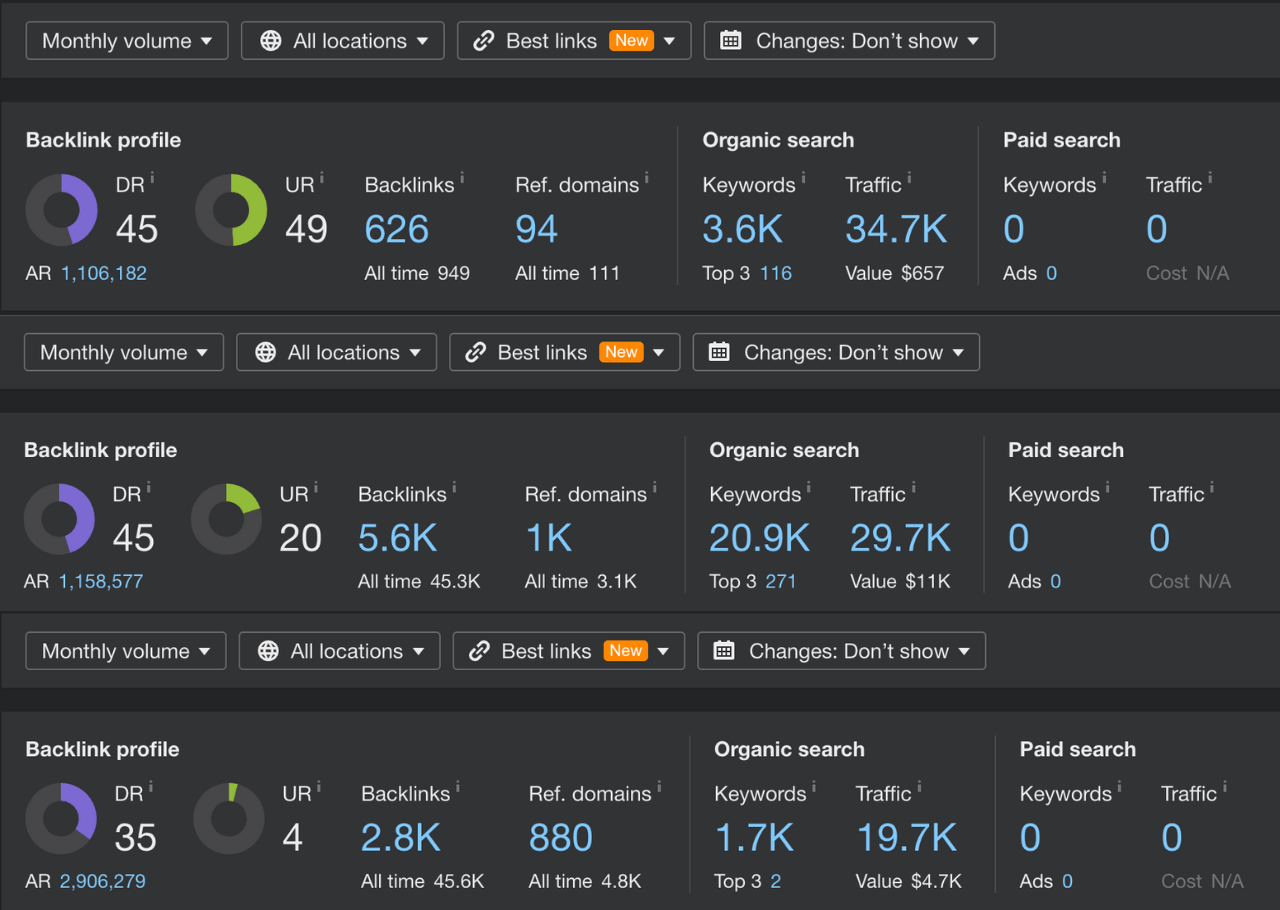Click the info icon beside UR with value 4
Viewport: 1280px width, 910px height.
(x=320, y=788)
